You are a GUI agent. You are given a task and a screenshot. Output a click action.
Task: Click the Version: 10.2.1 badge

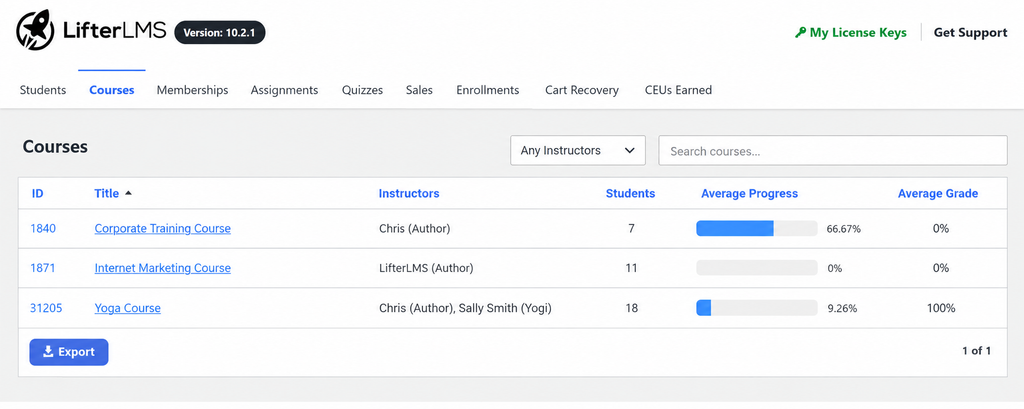220,32
